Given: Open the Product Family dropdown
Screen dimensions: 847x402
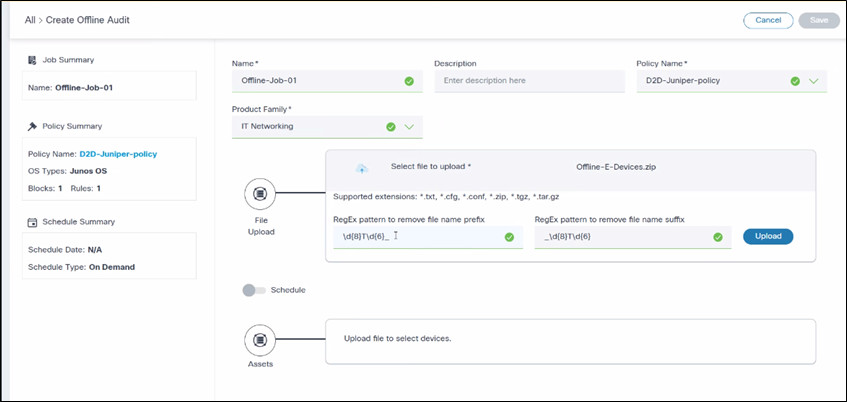Looking at the screenshot, I should [409, 127].
